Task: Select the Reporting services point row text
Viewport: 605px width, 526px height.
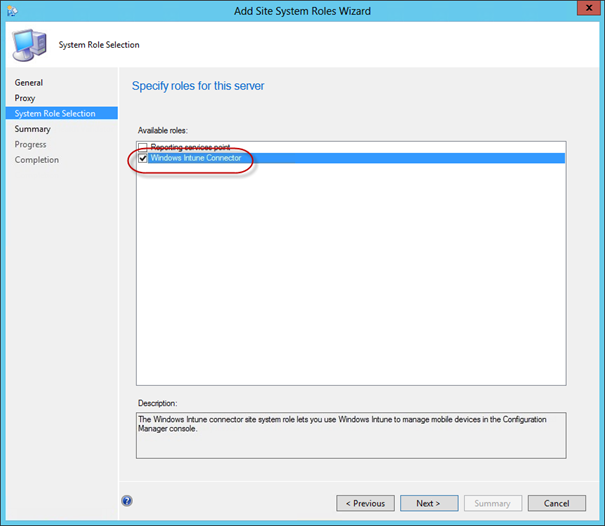Action: pyautogui.click(x=190, y=147)
